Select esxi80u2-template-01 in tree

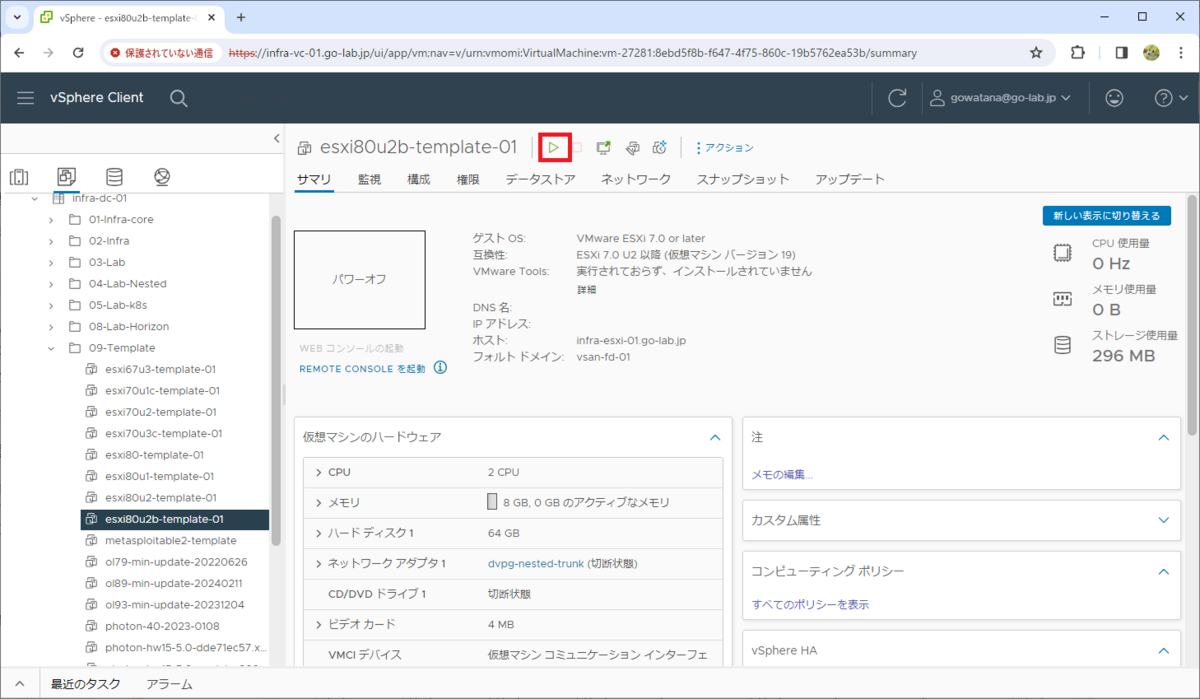pyautogui.click(x=161, y=498)
